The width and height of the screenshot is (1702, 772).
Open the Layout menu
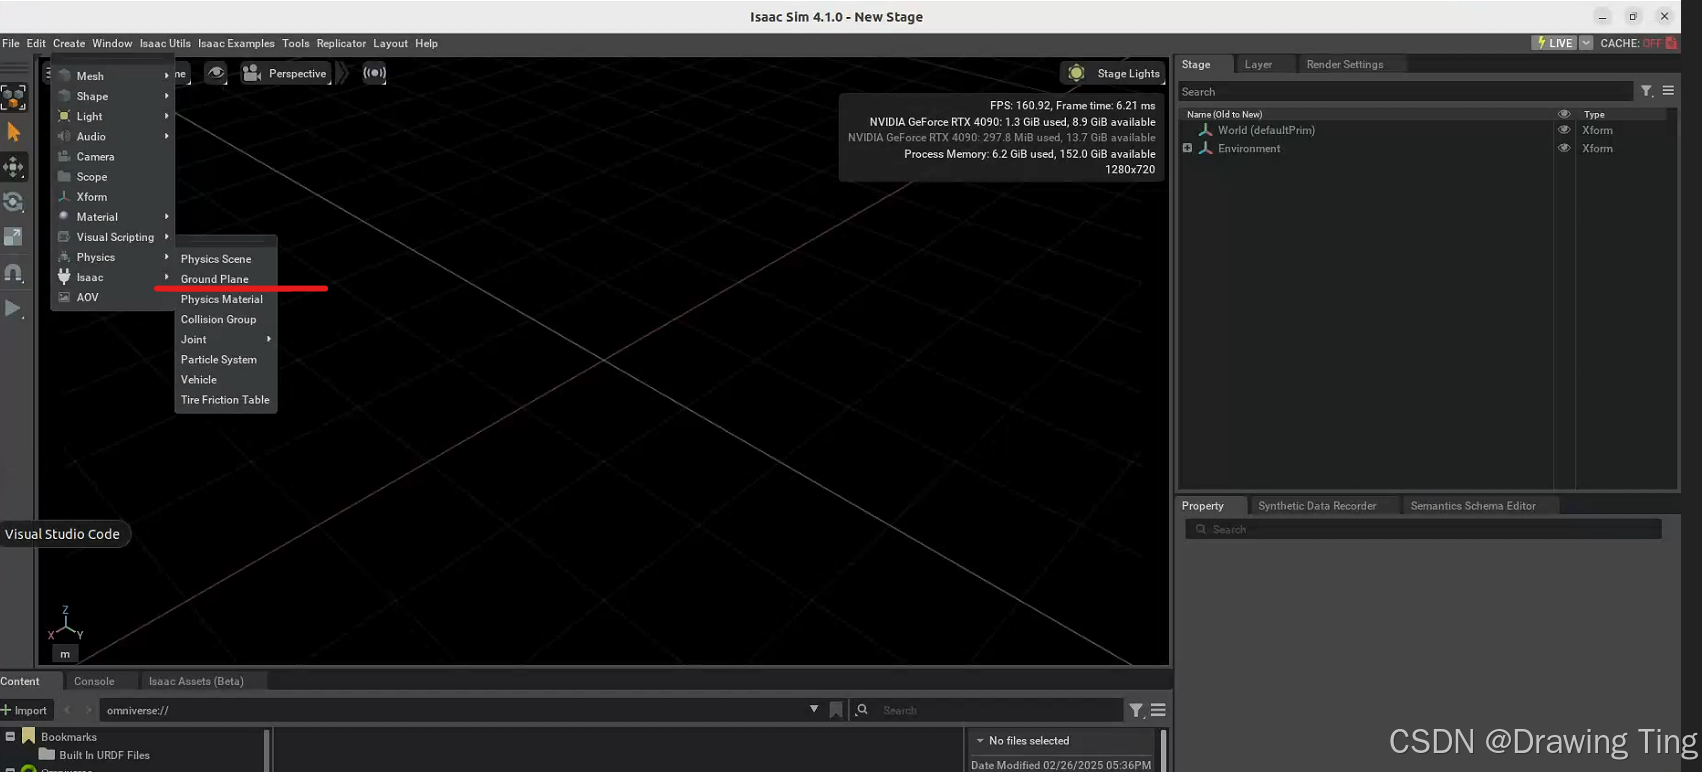[390, 43]
